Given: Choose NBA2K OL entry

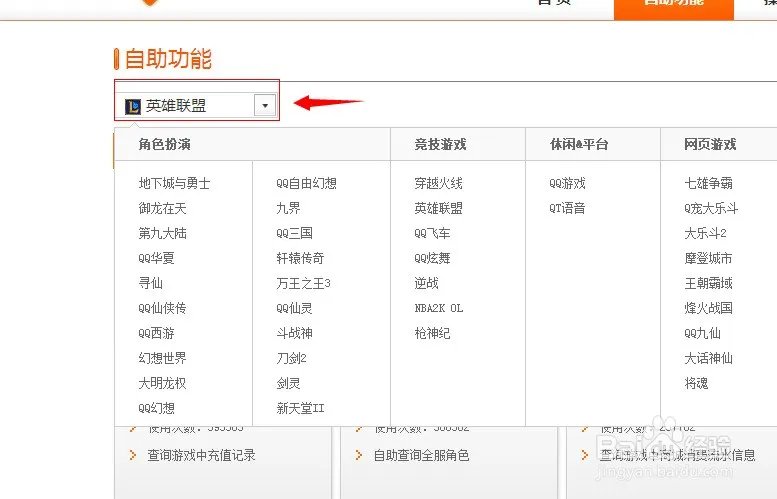Looking at the screenshot, I should [x=439, y=308].
